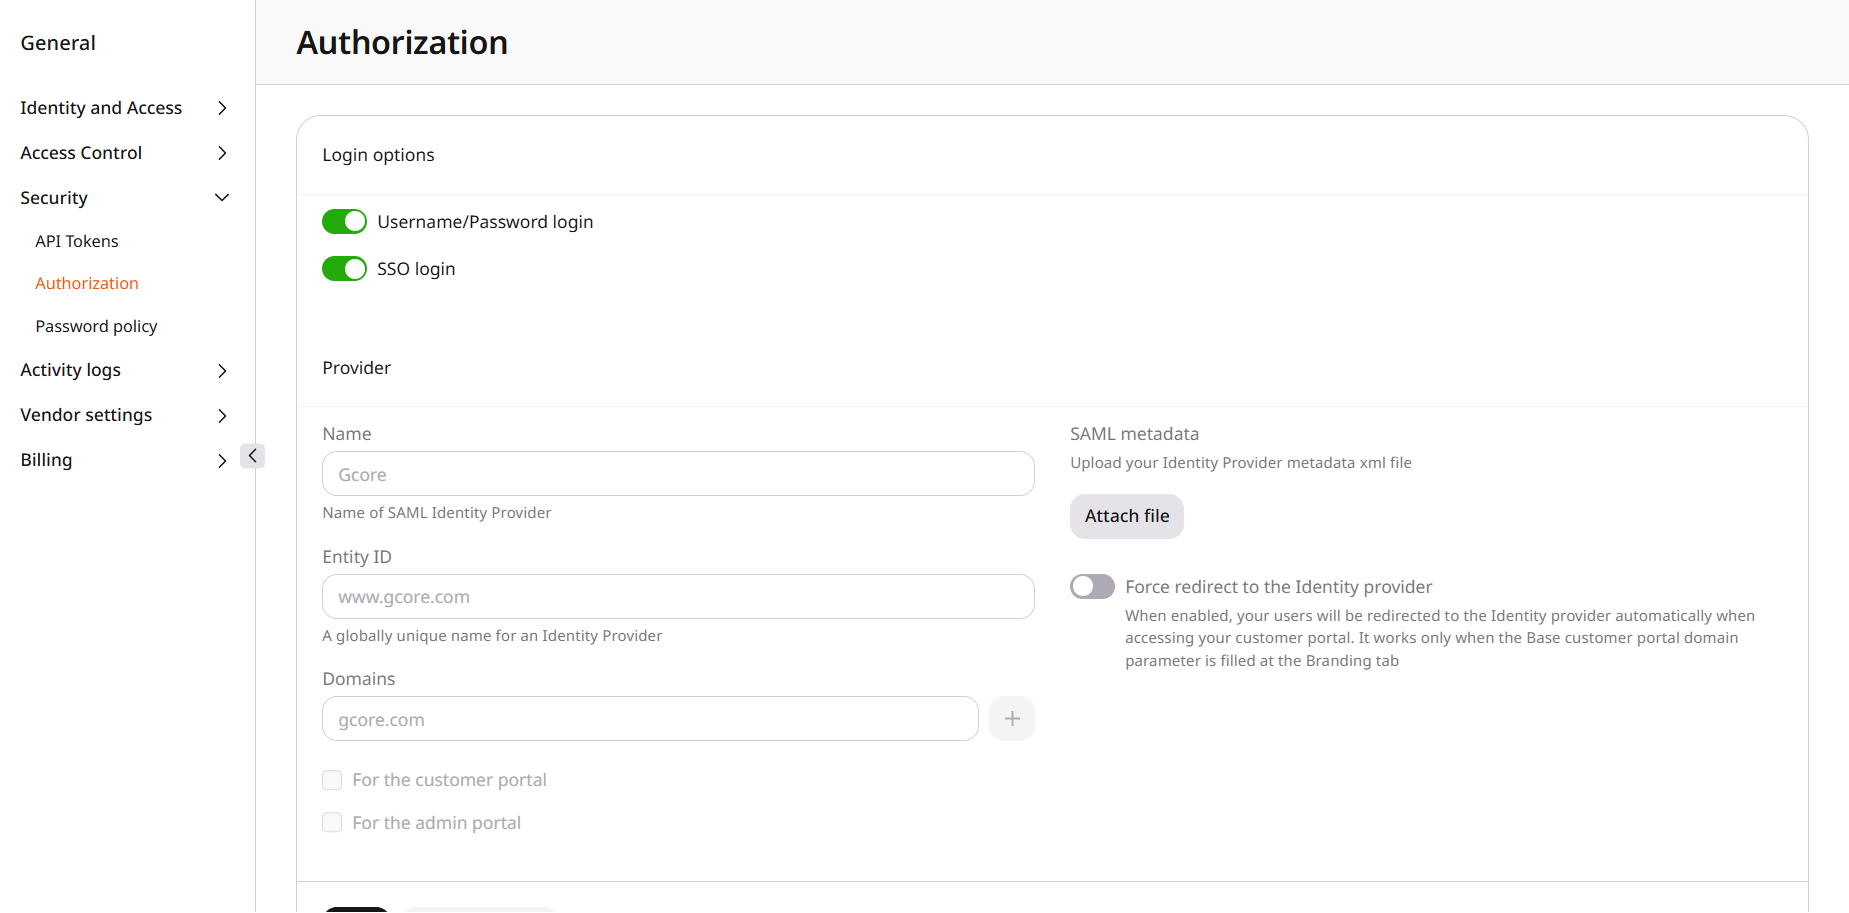Collapse the sidebar with the arrow handle

[252, 456]
